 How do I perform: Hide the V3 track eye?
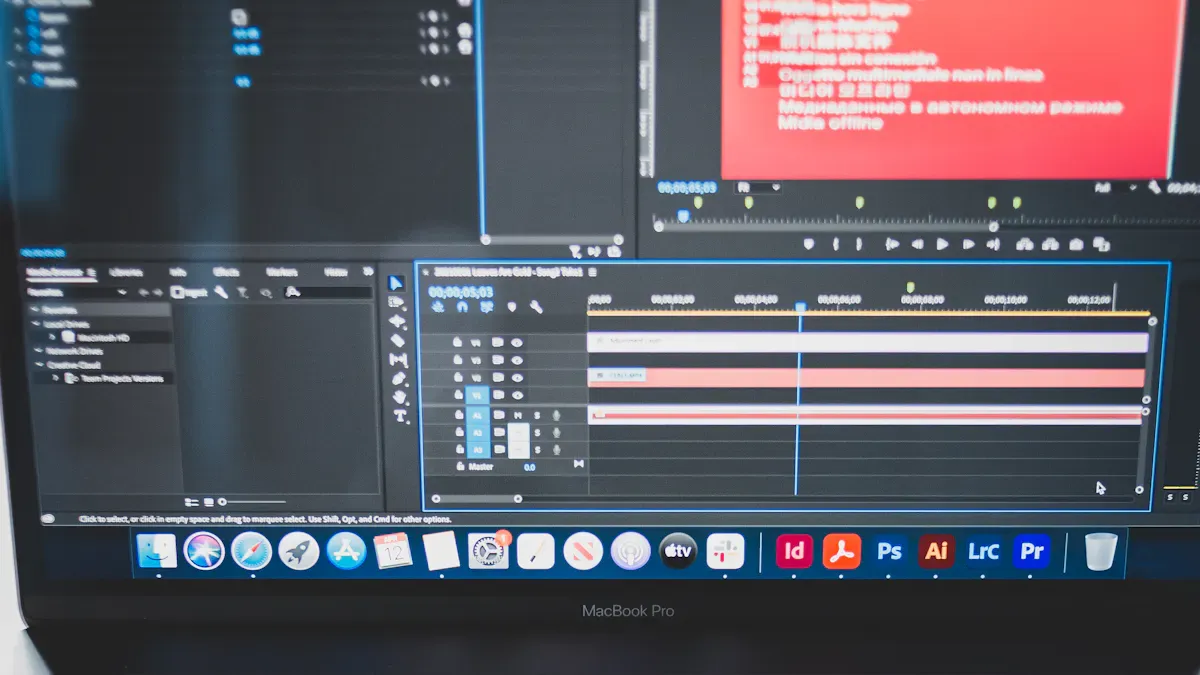point(517,360)
